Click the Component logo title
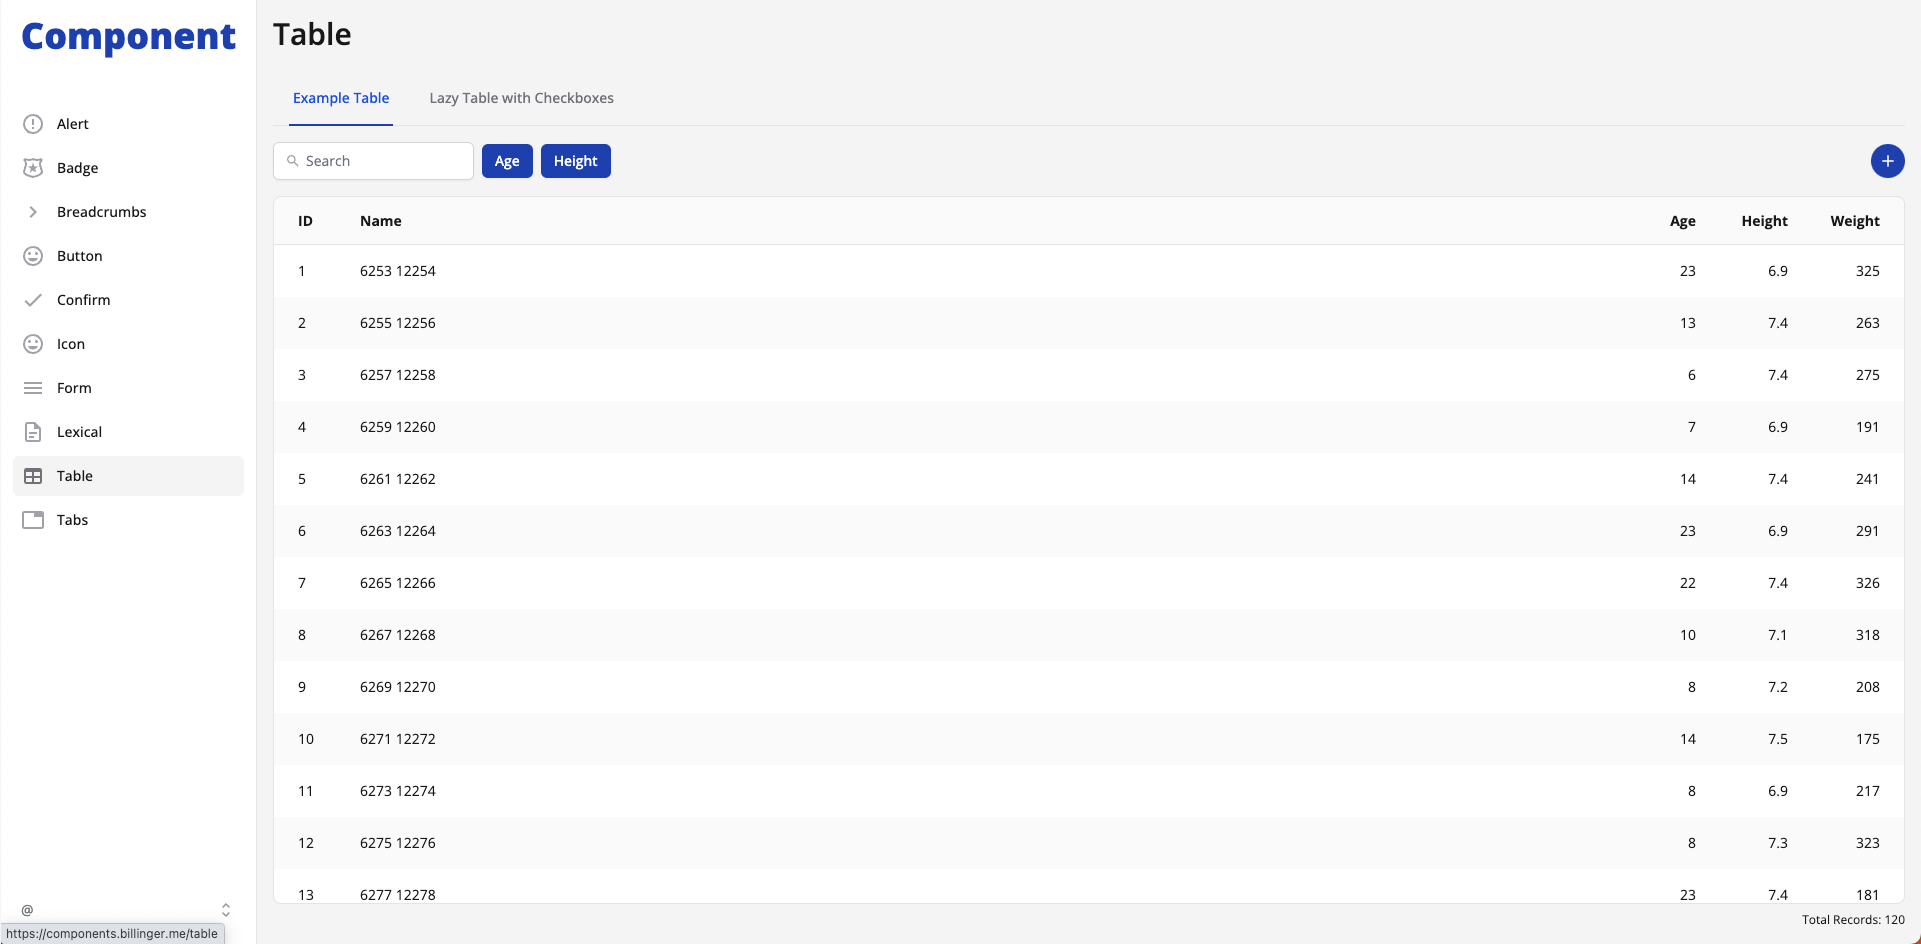Viewport: 1921px width, 944px height. pyautogui.click(x=128, y=37)
